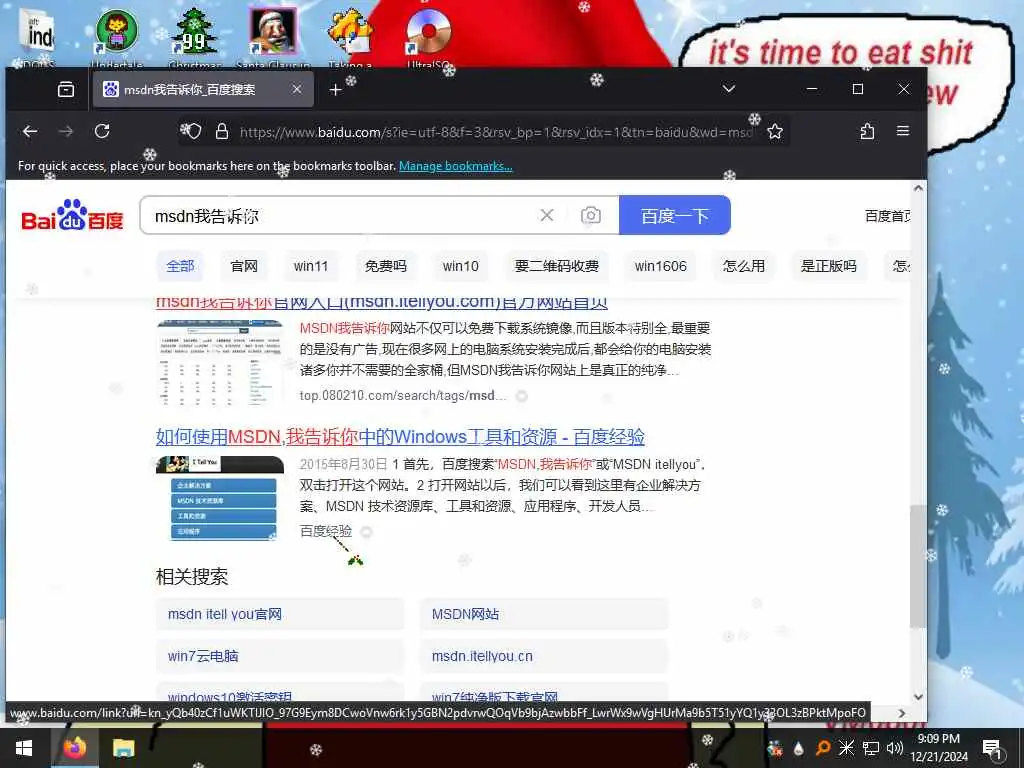The image size is (1024, 768).
Task: Open the Firefox hamburger application menu
Action: tap(903, 131)
